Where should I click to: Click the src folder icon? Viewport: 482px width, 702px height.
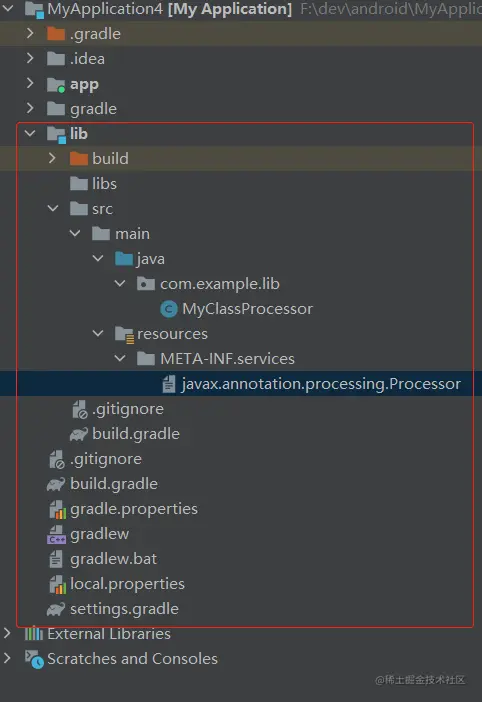[x=79, y=209]
